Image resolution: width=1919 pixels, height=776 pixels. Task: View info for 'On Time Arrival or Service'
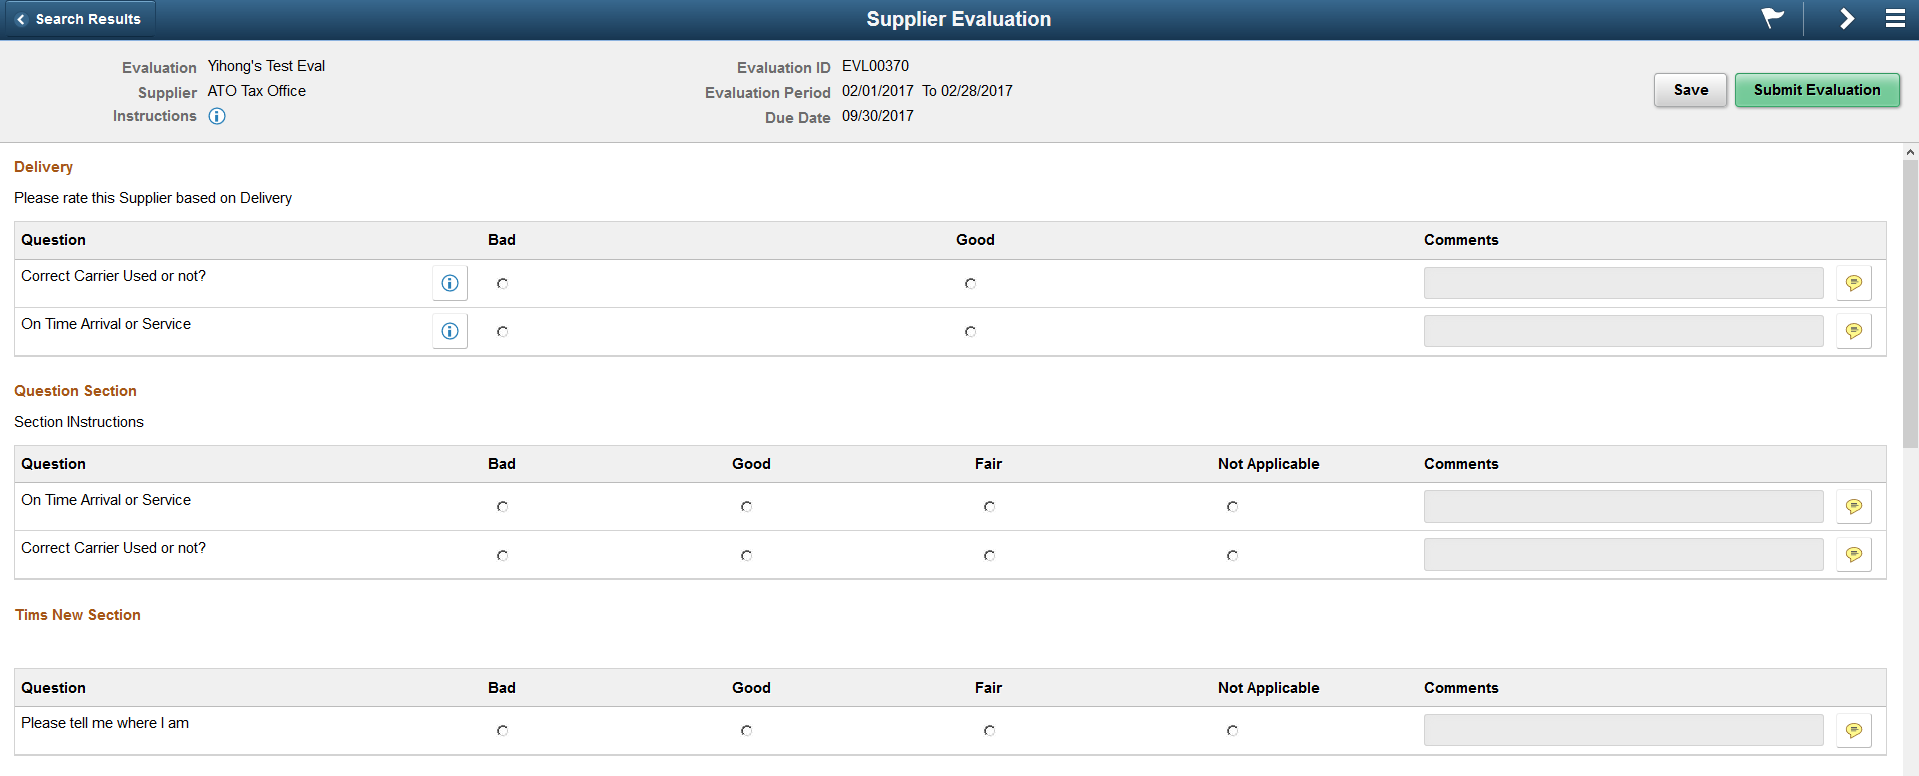click(449, 331)
